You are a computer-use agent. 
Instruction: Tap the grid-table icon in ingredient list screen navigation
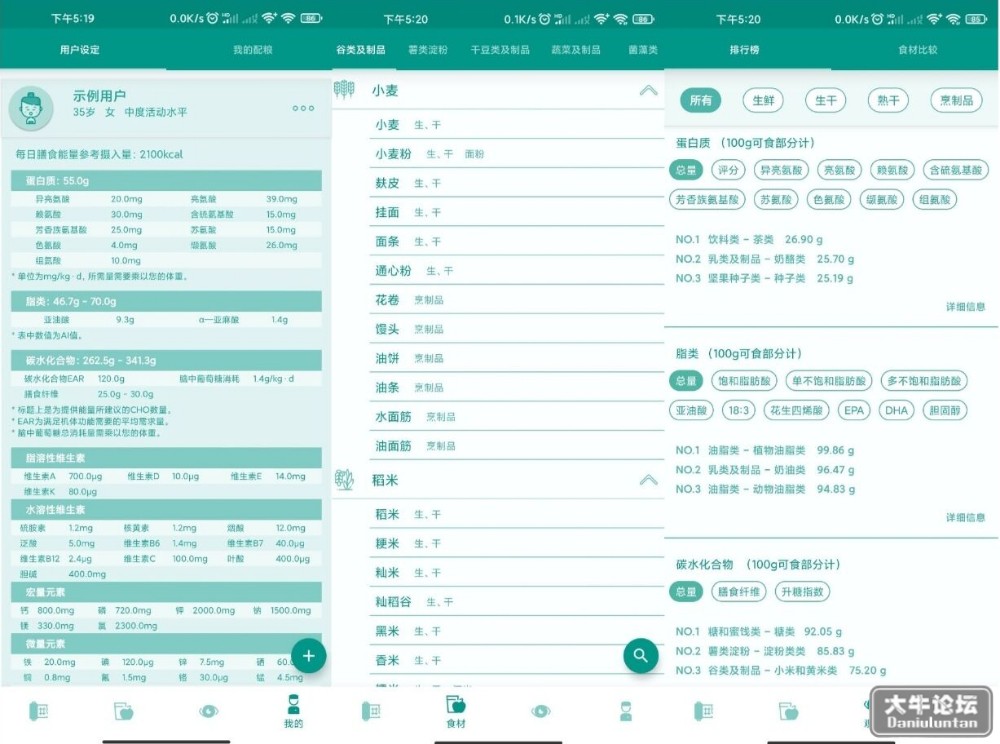[x=371, y=711]
